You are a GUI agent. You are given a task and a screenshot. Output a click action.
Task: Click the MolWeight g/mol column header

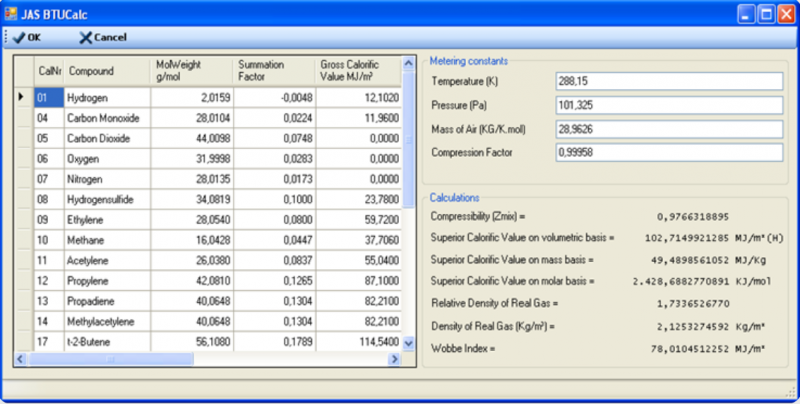point(192,71)
